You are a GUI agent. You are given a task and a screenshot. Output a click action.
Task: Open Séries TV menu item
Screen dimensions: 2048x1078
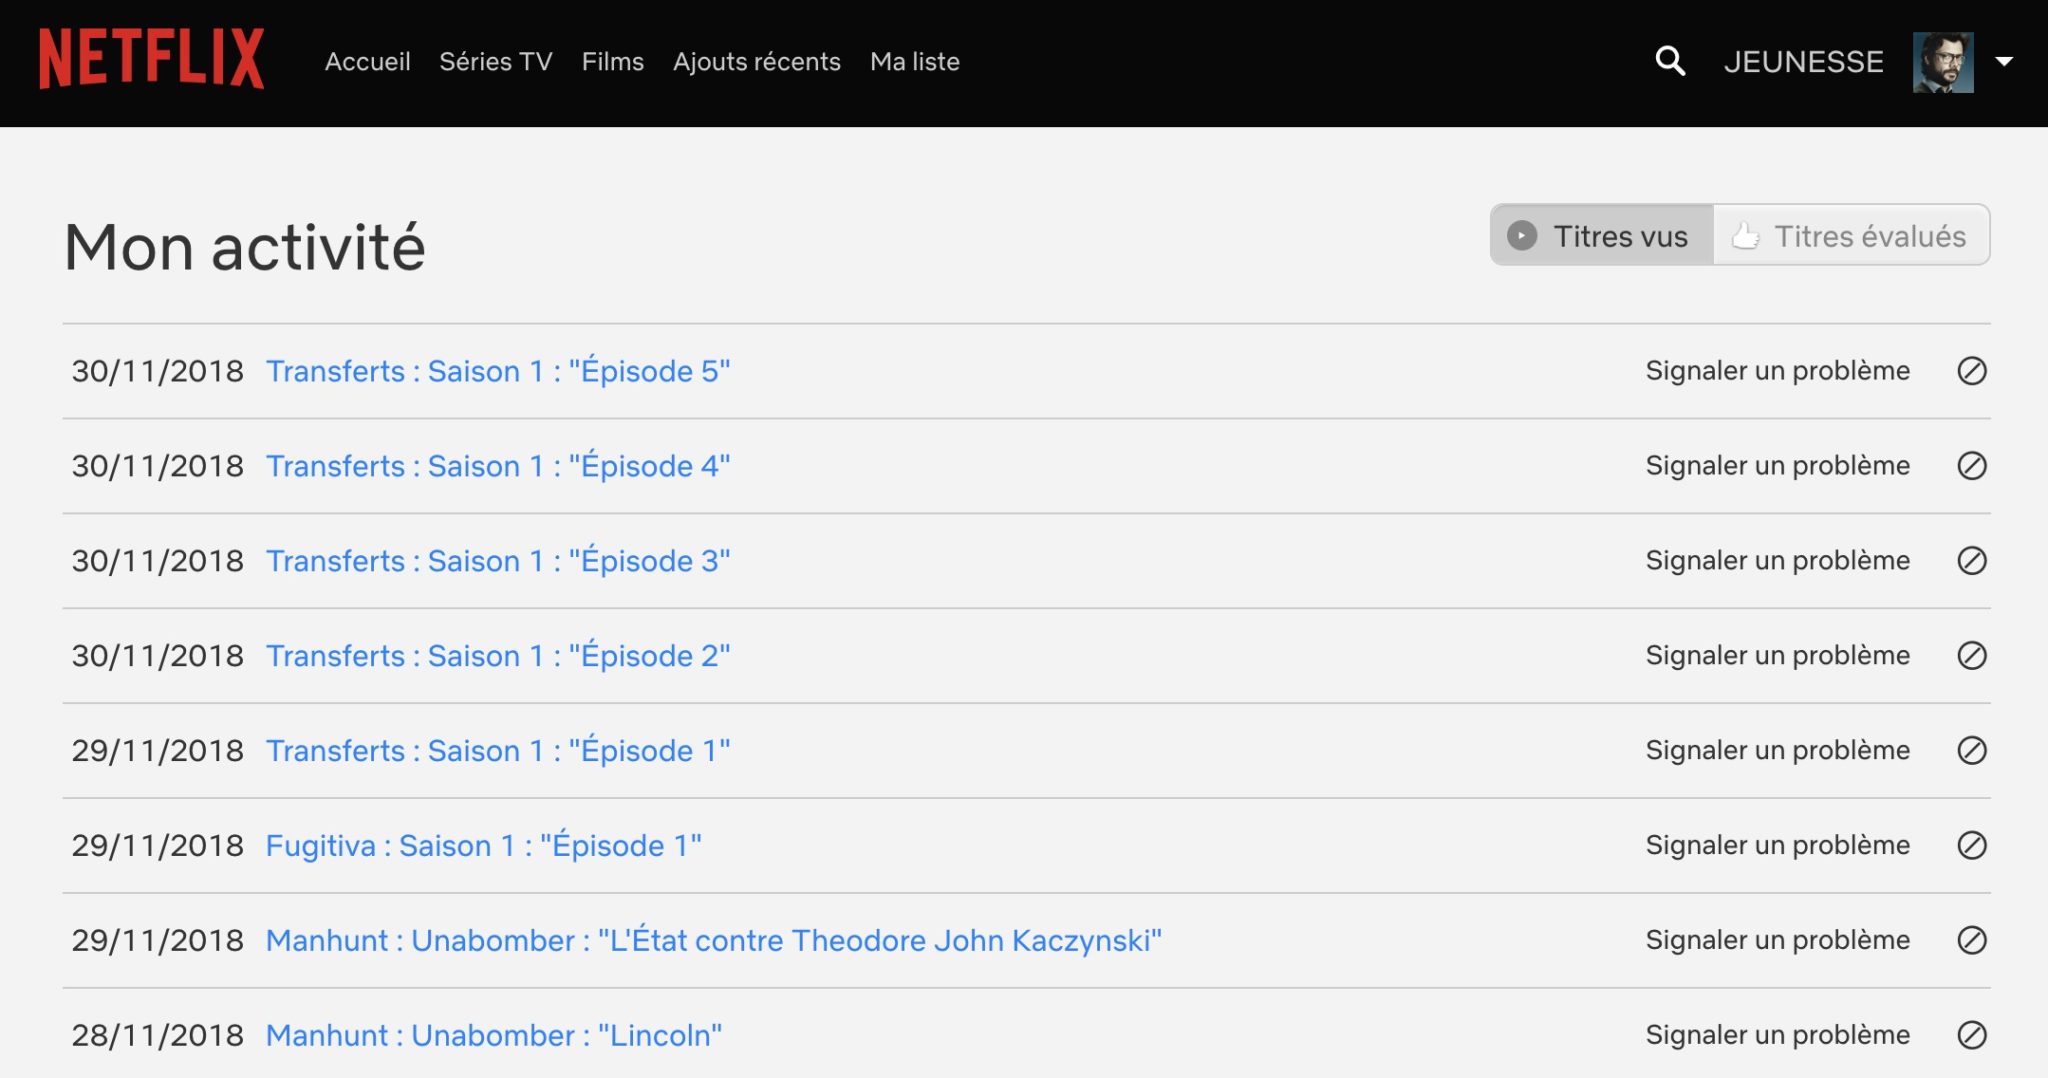(x=496, y=62)
